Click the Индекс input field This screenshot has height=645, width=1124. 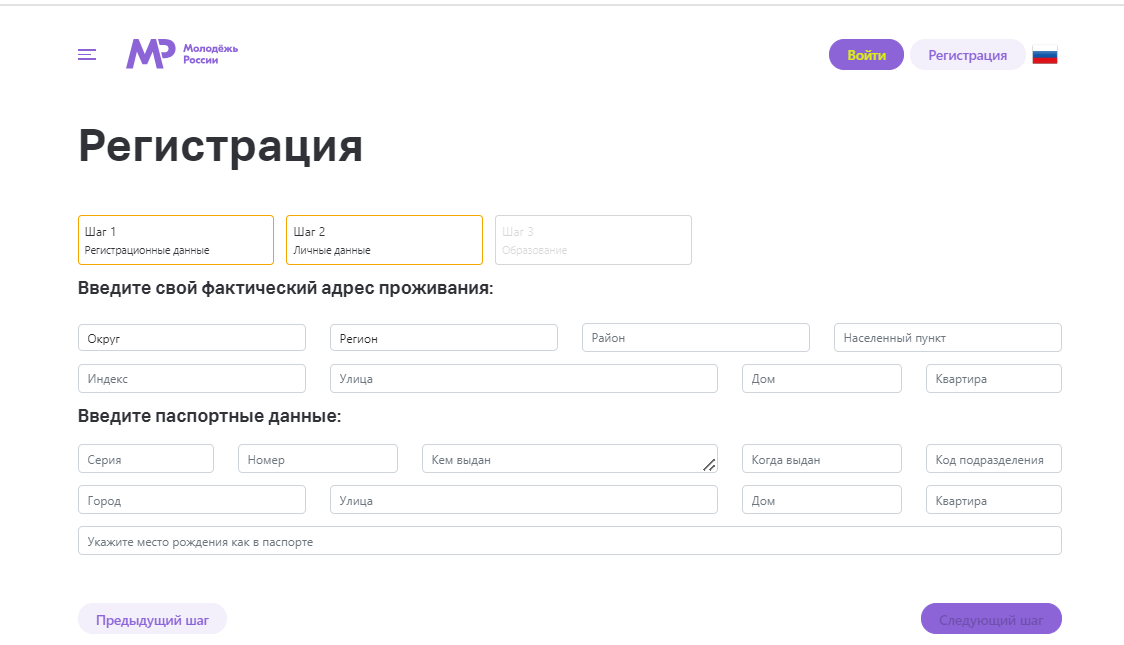(191, 378)
